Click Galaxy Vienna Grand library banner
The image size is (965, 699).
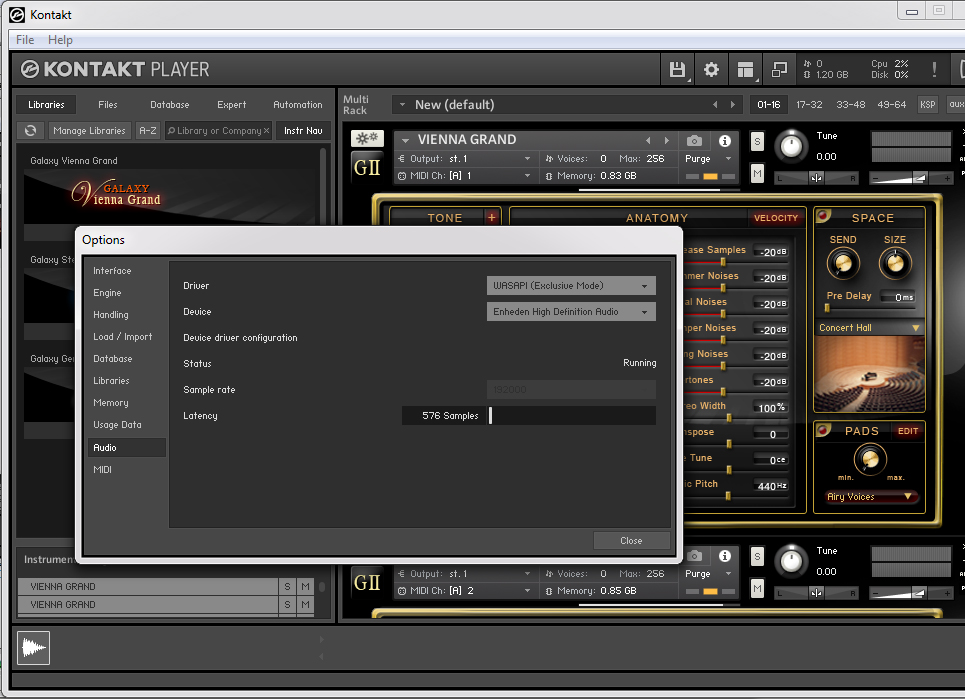click(170, 197)
